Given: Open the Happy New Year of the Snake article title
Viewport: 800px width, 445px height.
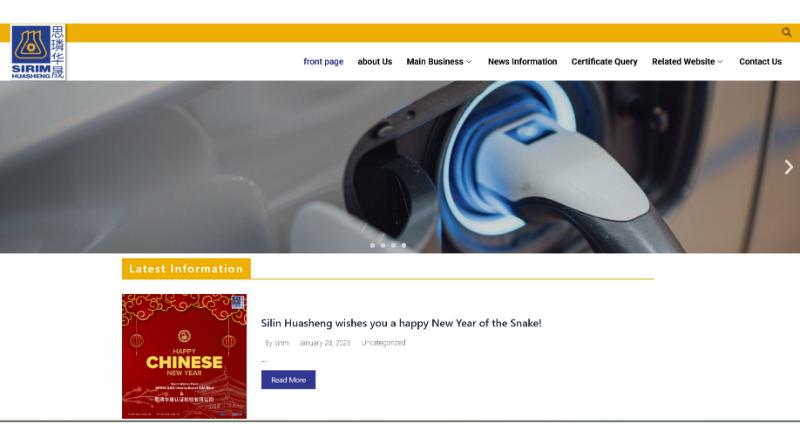Looking at the screenshot, I should (x=401, y=323).
